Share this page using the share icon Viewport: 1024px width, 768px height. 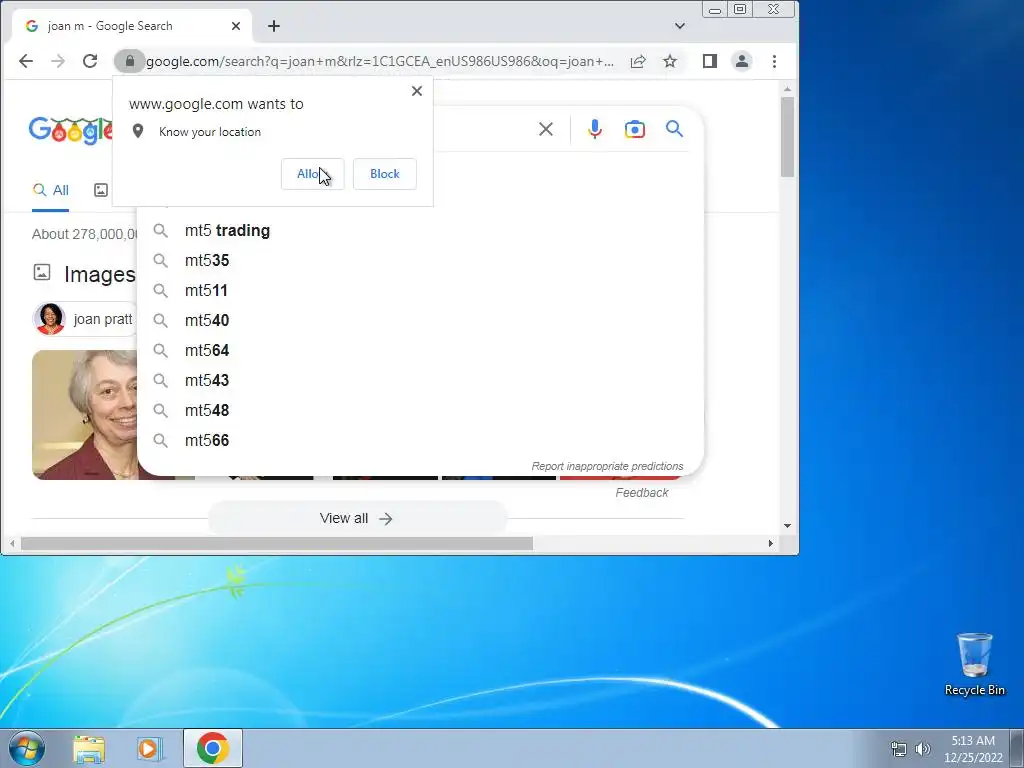coord(638,61)
